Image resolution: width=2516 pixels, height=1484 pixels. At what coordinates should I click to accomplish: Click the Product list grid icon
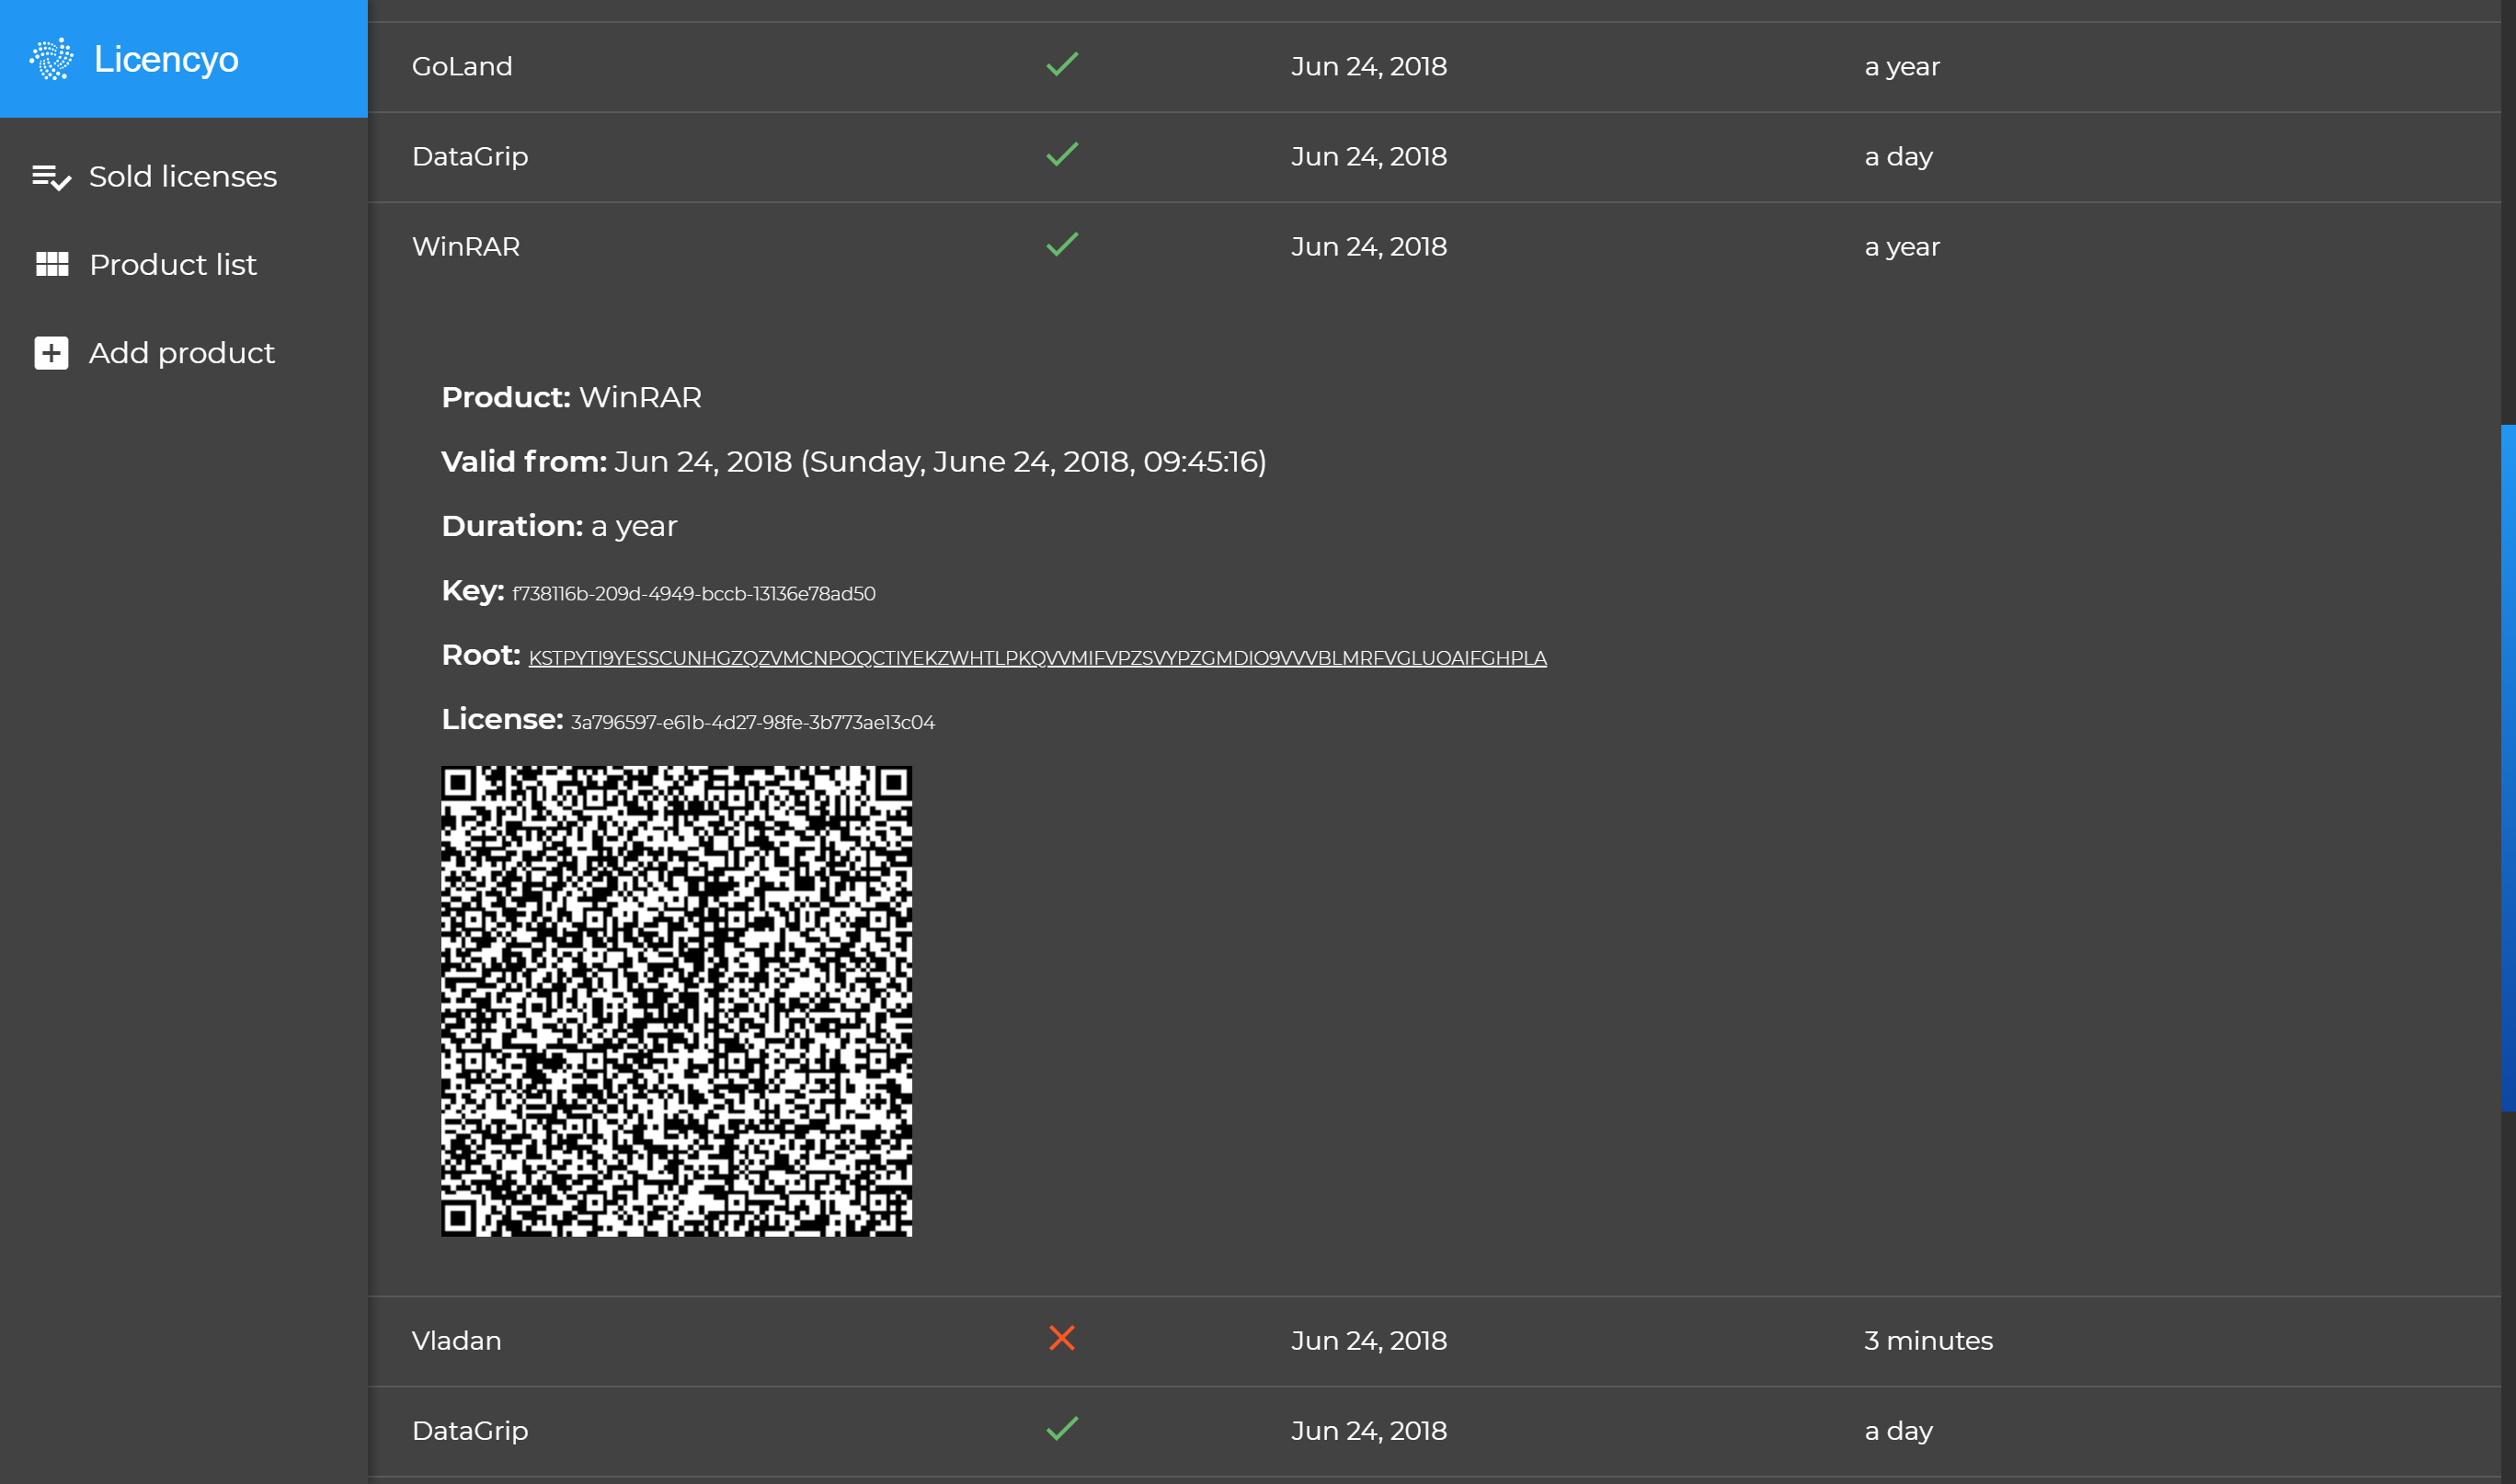pos(51,264)
